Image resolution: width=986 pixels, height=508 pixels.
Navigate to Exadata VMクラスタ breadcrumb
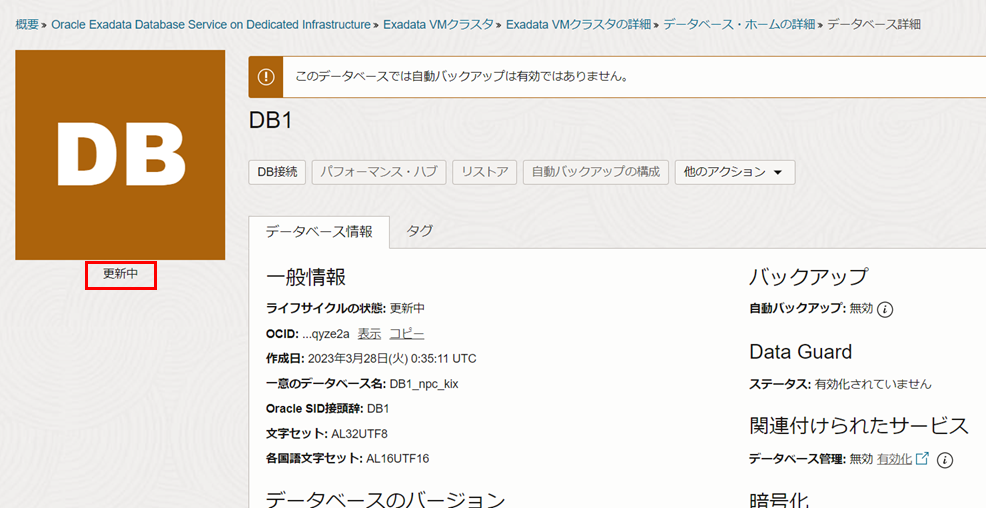click(x=438, y=24)
